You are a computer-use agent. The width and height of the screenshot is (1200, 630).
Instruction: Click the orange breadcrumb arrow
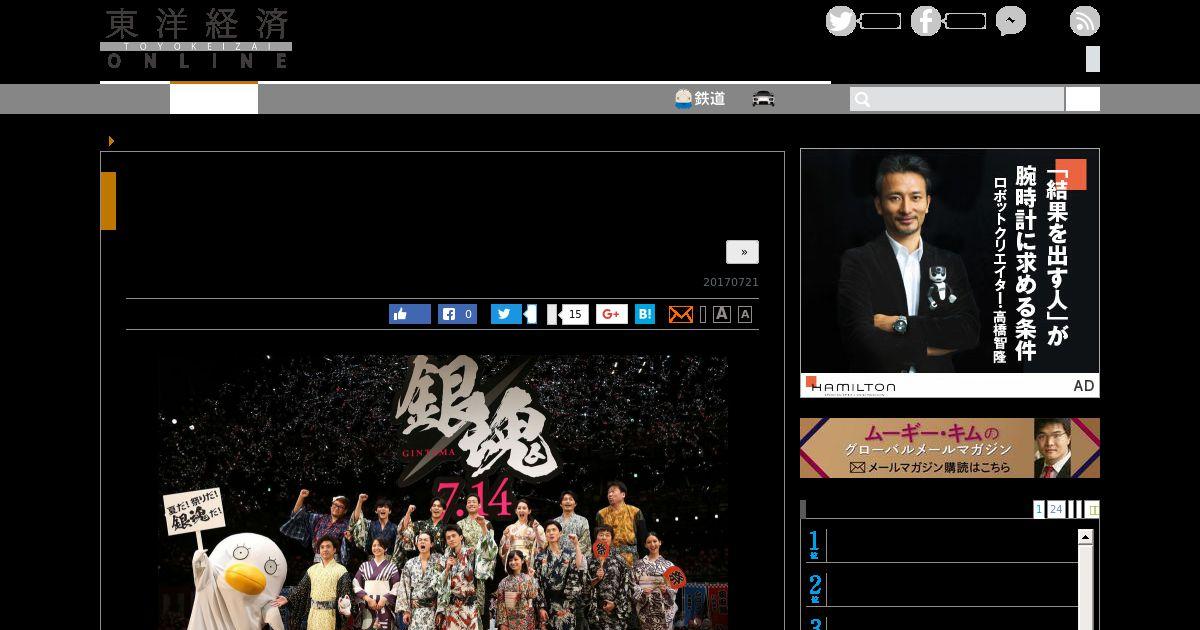(x=111, y=141)
